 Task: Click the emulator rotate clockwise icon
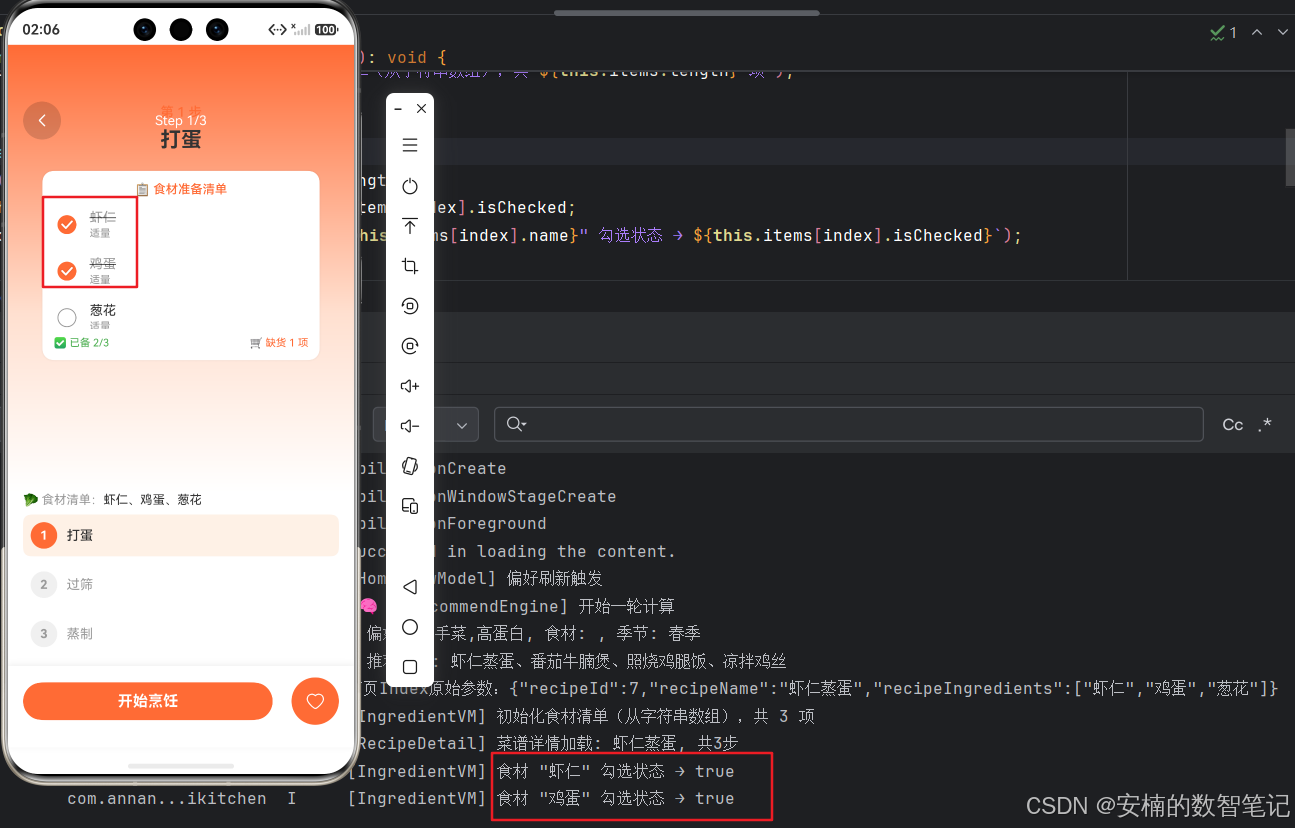point(410,346)
